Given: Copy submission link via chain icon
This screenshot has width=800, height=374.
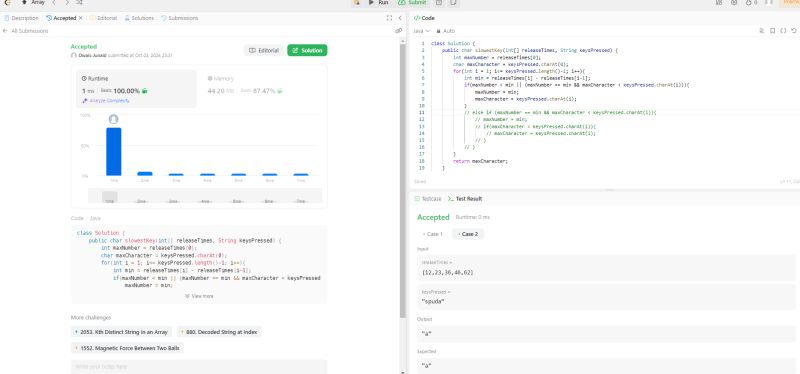Looking at the screenshot, I should 398,31.
